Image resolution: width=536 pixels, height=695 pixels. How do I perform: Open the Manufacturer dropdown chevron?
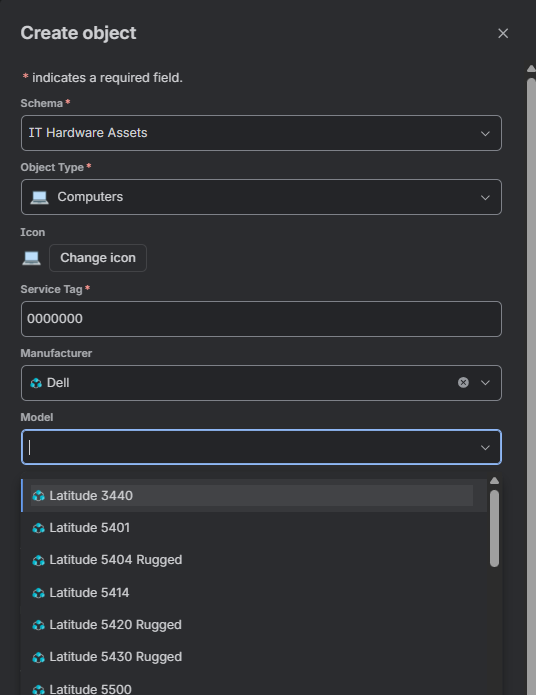485,383
